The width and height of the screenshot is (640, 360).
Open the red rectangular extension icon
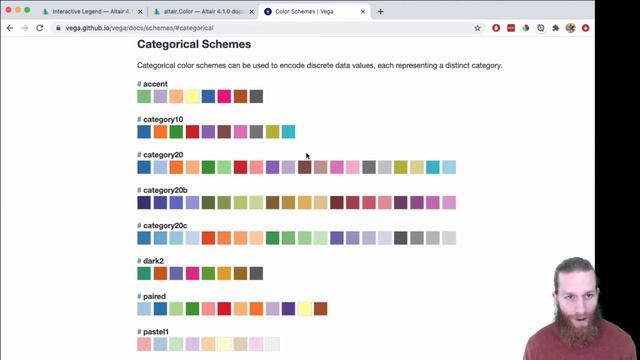click(x=511, y=28)
